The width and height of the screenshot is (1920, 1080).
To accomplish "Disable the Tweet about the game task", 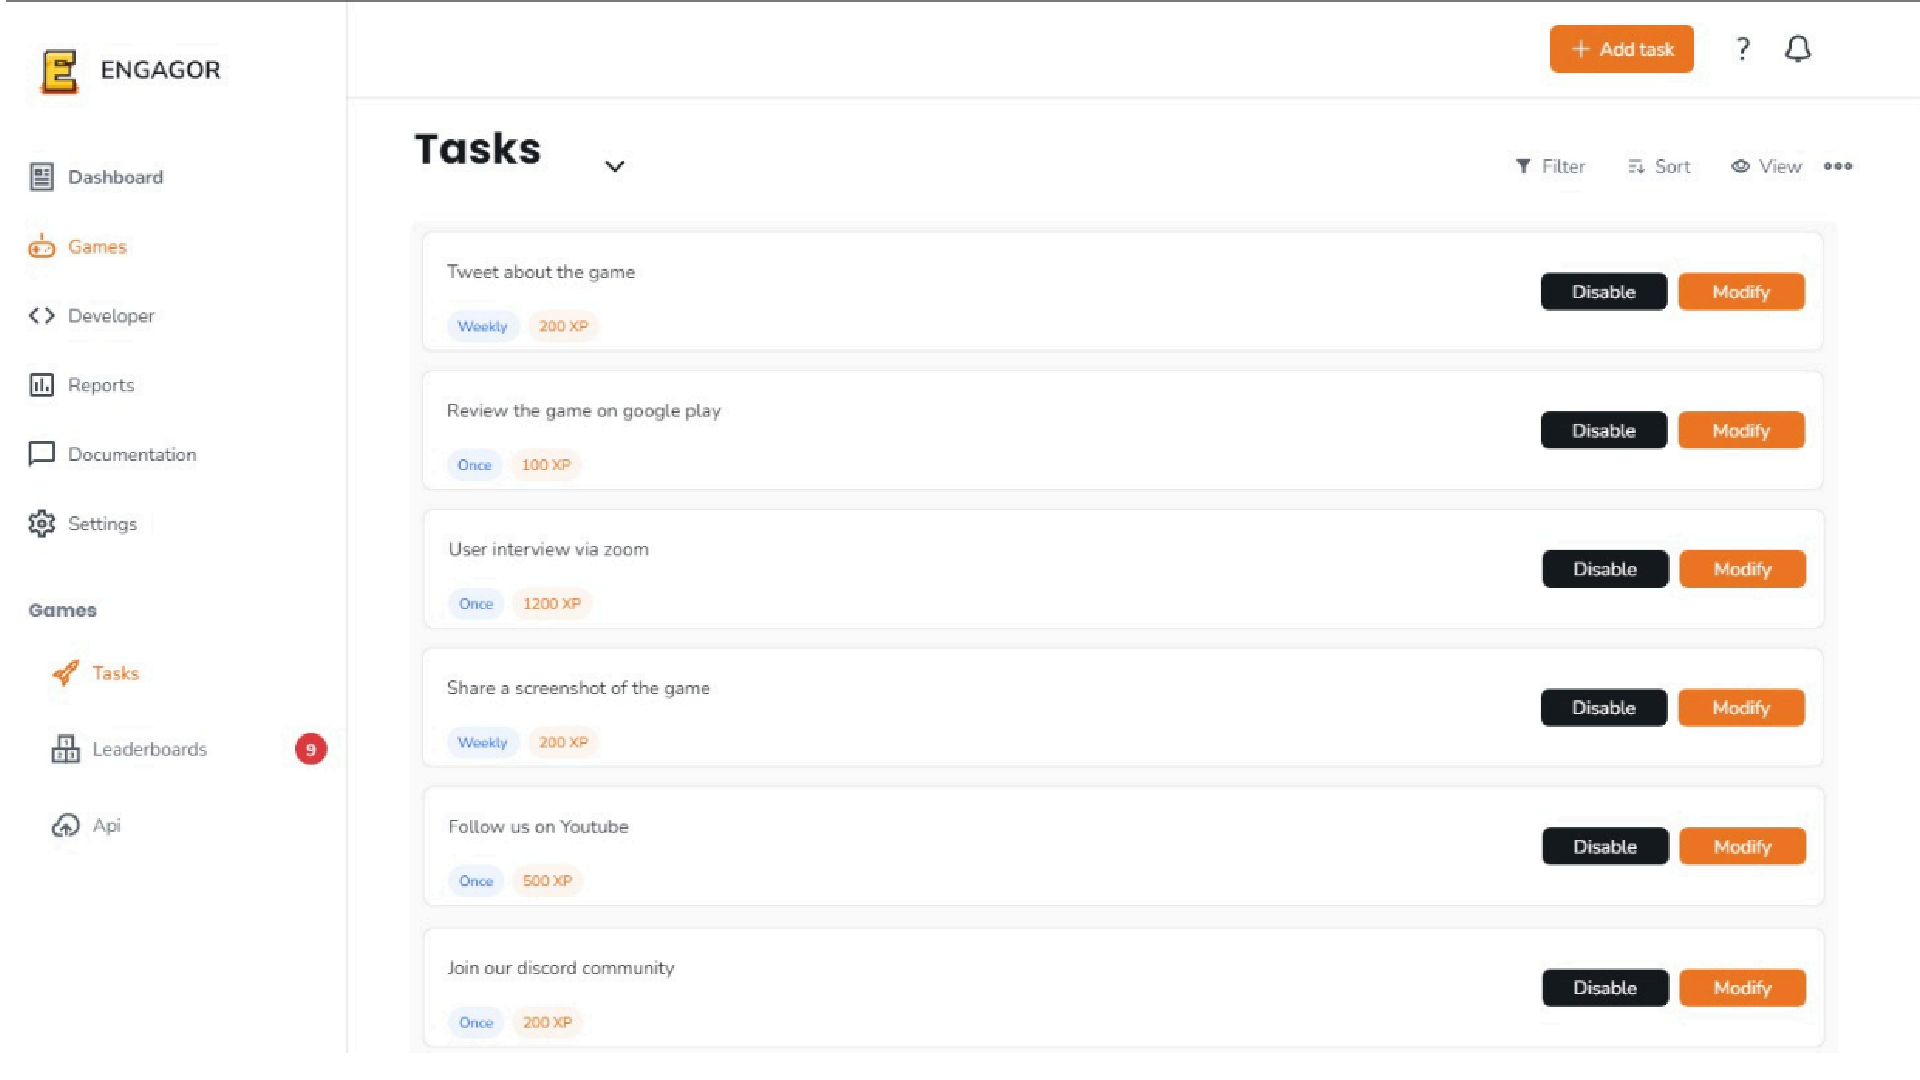I will [x=1603, y=292].
